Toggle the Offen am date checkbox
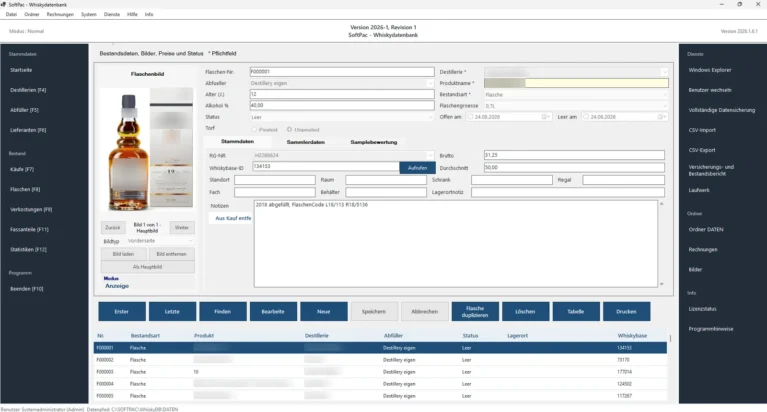The width and height of the screenshot is (767, 412). 471,117
